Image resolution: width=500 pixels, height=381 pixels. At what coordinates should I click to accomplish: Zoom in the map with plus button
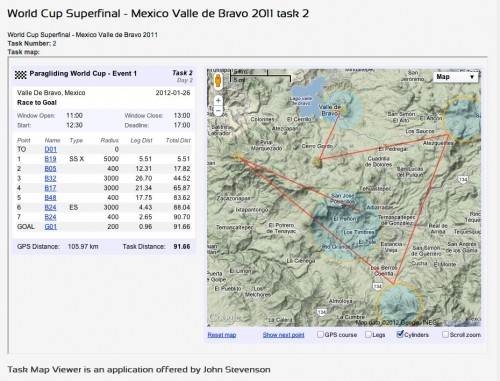(x=218, y=100)
